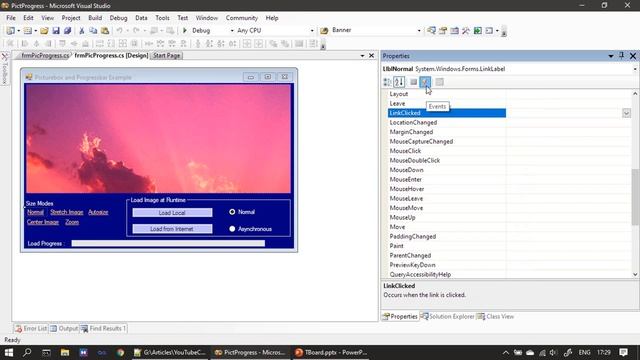Select the Normal size mode link

[x=36, y=212]
